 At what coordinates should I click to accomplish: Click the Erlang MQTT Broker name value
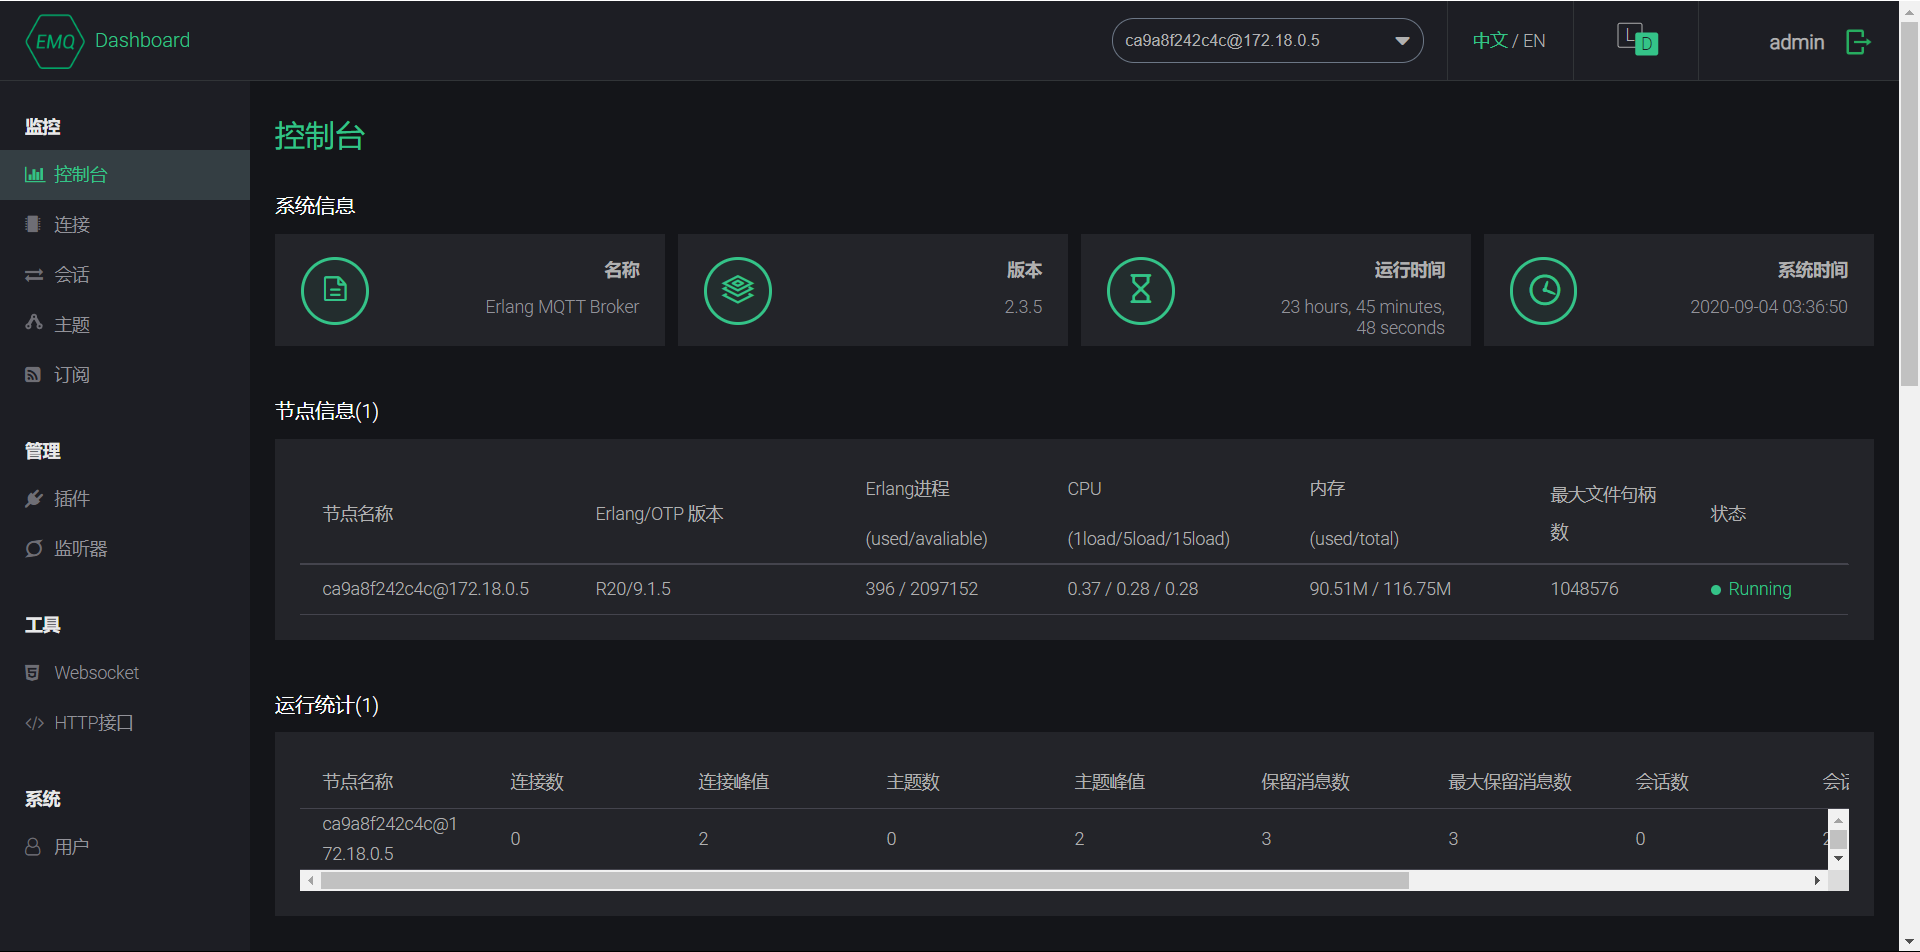pyautogui.click(x=561, y=307)
